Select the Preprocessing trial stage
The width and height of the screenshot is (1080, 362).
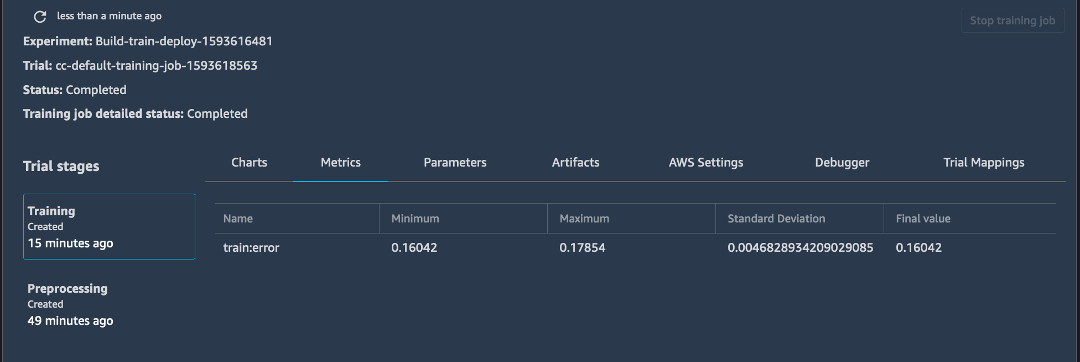click(110, 304)
